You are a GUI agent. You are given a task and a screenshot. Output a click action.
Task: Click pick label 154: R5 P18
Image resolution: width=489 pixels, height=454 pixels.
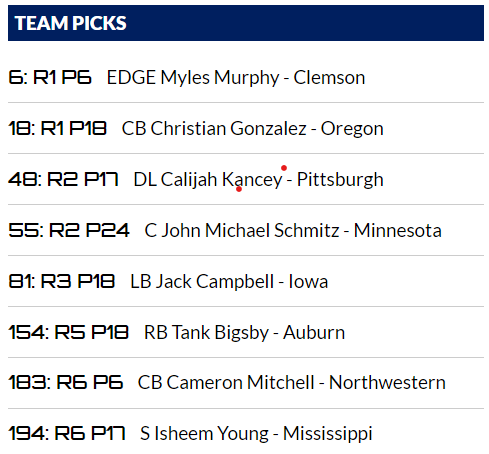tap(68, 333)
